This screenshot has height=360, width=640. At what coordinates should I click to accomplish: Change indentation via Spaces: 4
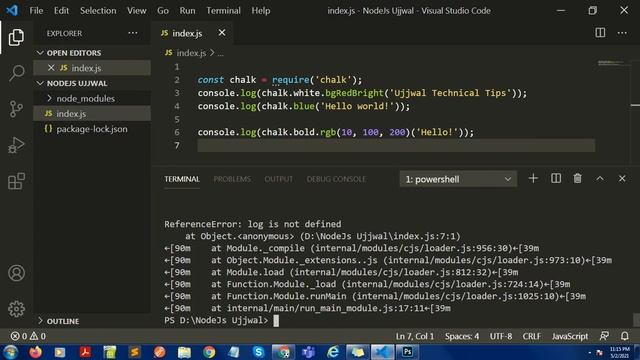pos(462,336)
